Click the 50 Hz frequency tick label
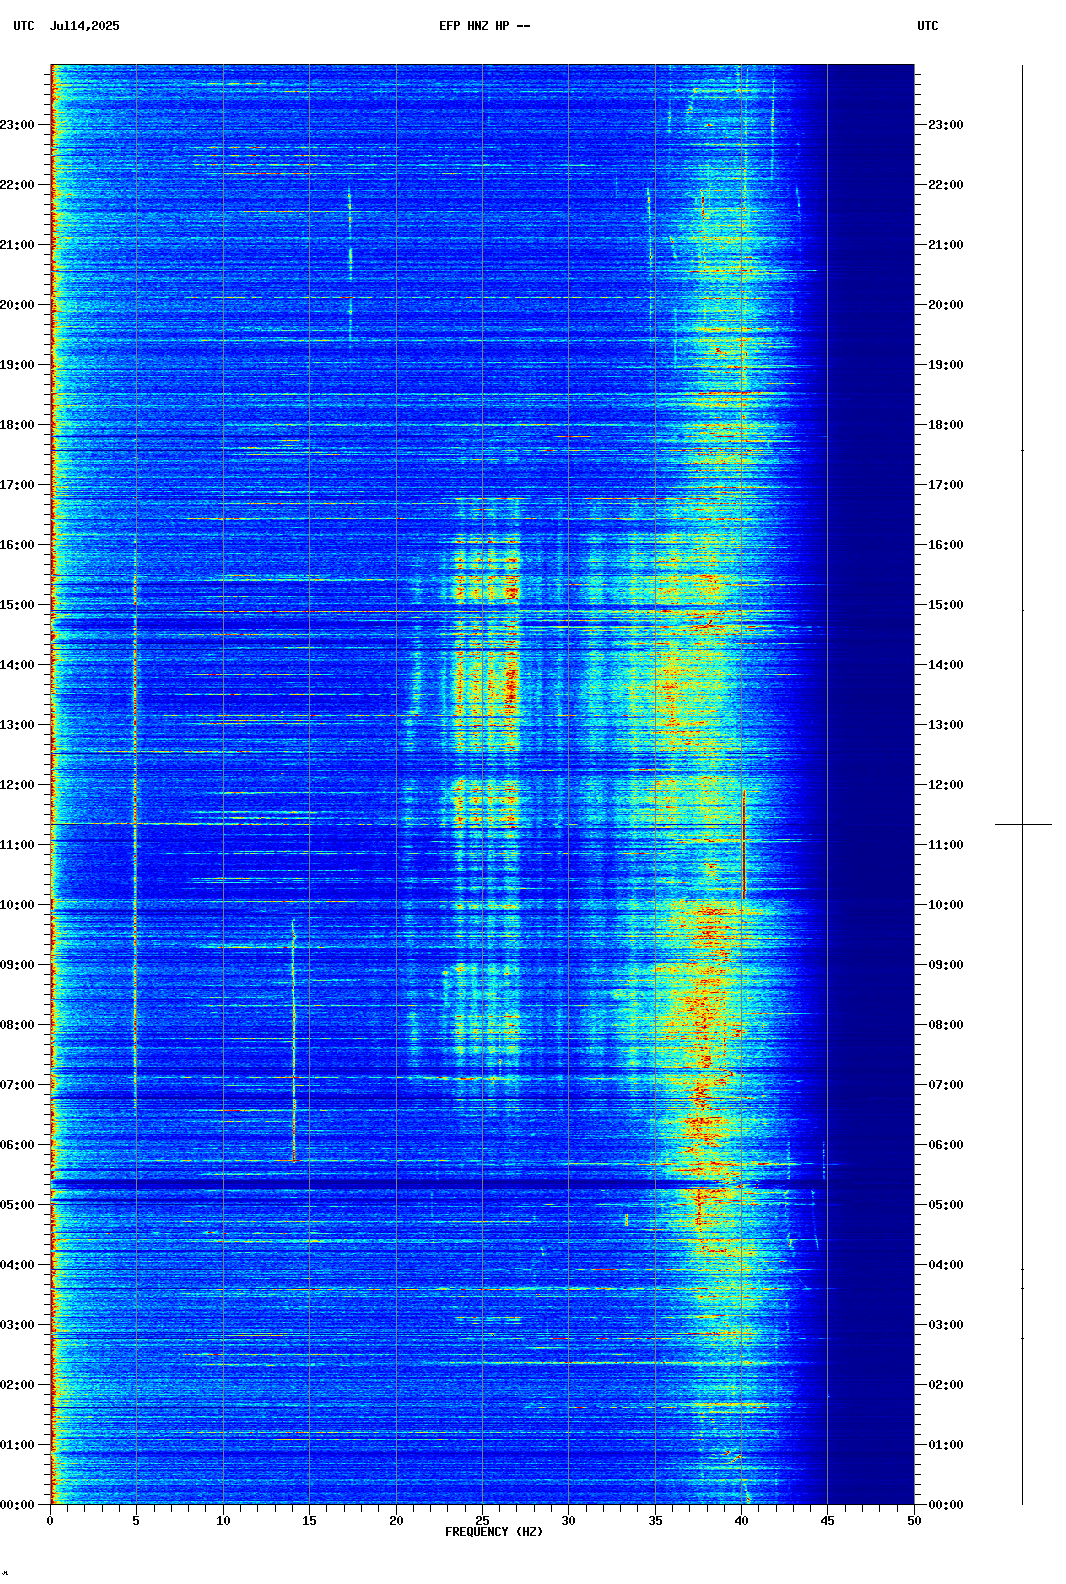 914,1521
